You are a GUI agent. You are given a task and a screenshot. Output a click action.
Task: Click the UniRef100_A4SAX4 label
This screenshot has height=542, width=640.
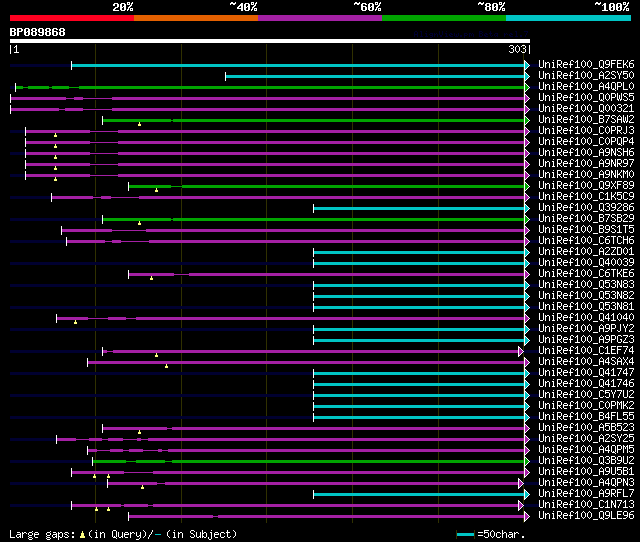pos(586,362)
